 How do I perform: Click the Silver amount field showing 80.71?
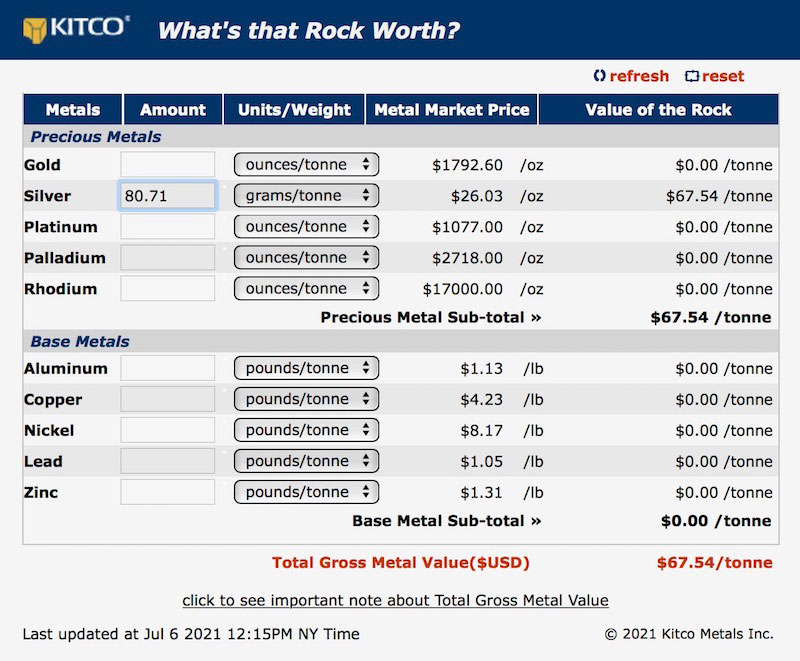168,195
